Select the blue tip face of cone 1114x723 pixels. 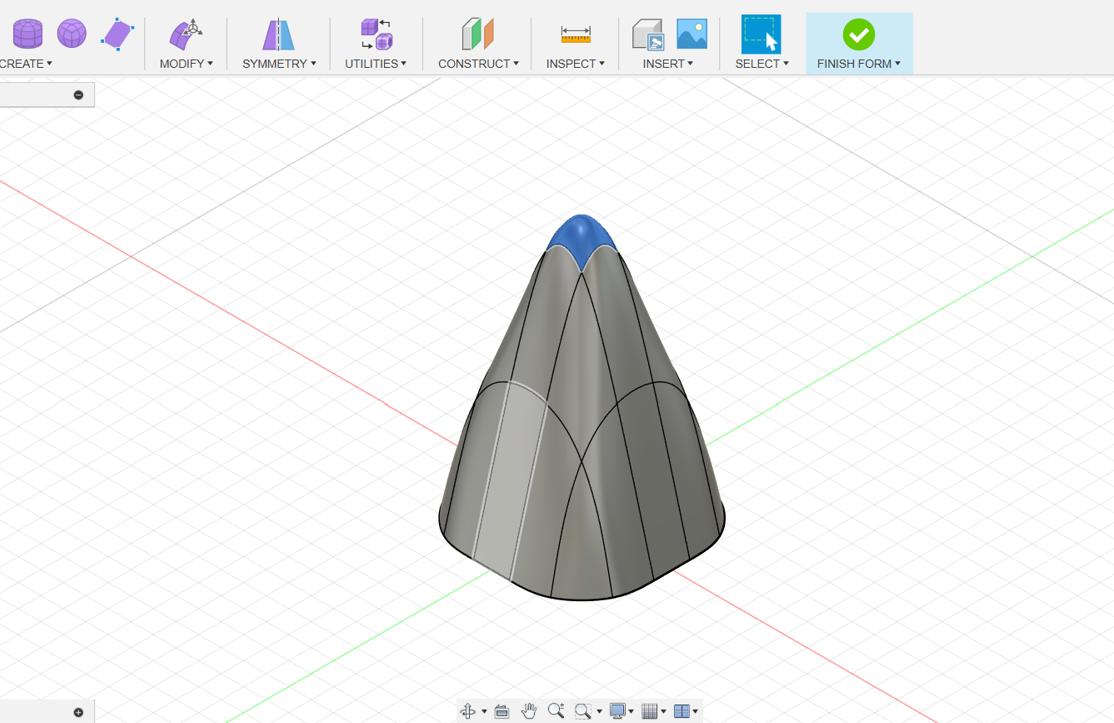(582, 236)
